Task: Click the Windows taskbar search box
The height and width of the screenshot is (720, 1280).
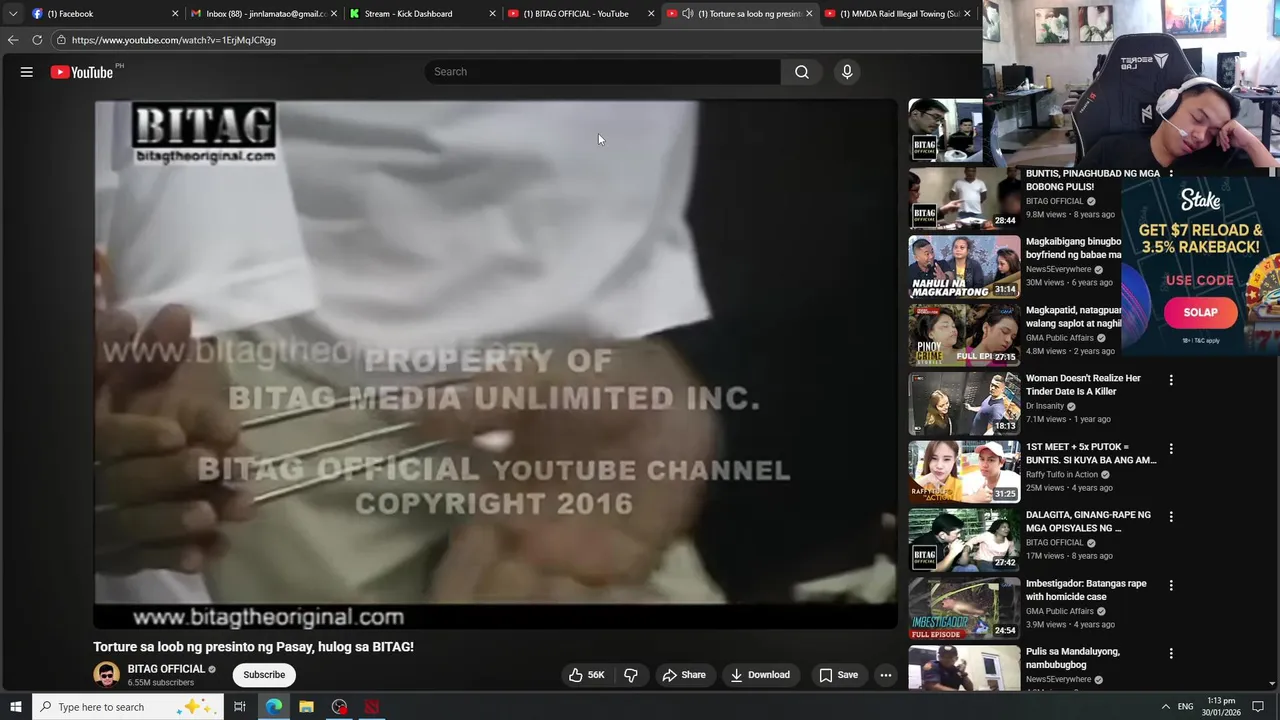Action: tap(128, 707)
